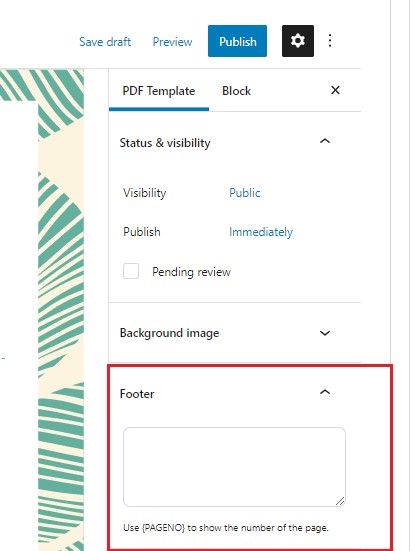Click the Background image heading text
The height and width of the screenshot is (551, 410).
coord(169,333)
